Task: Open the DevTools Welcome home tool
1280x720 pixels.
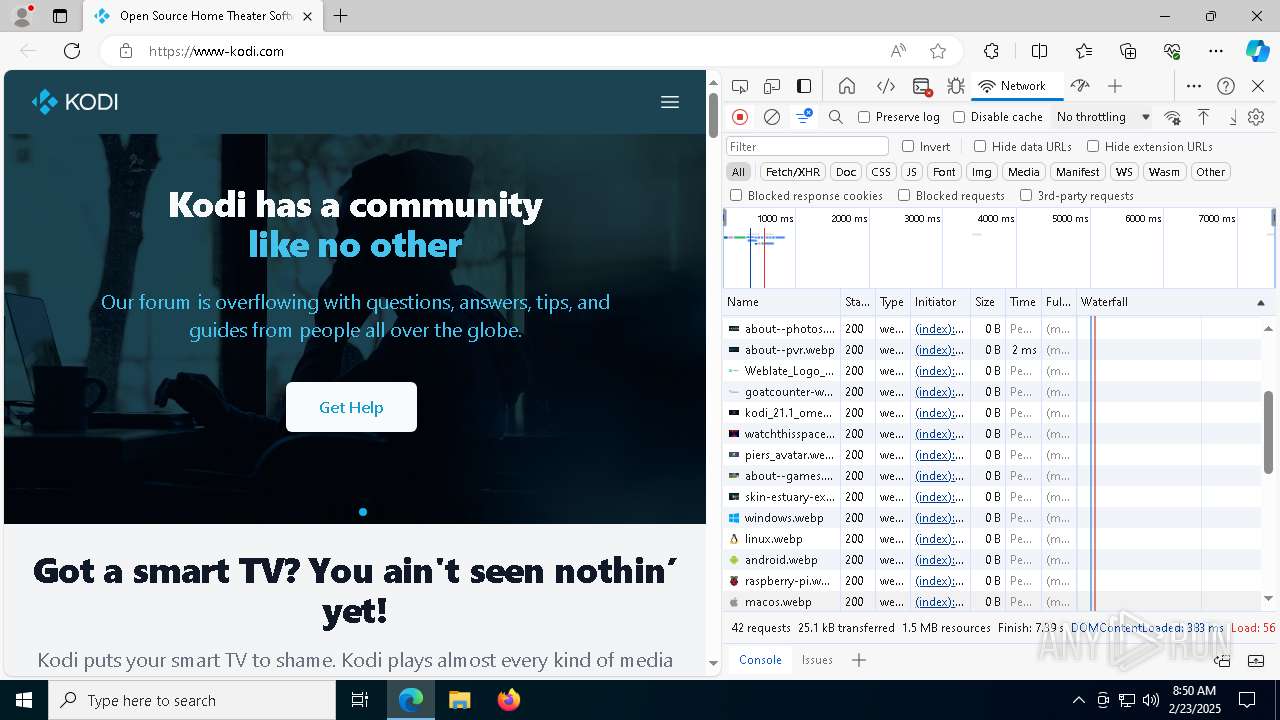Action: point(847,86)
